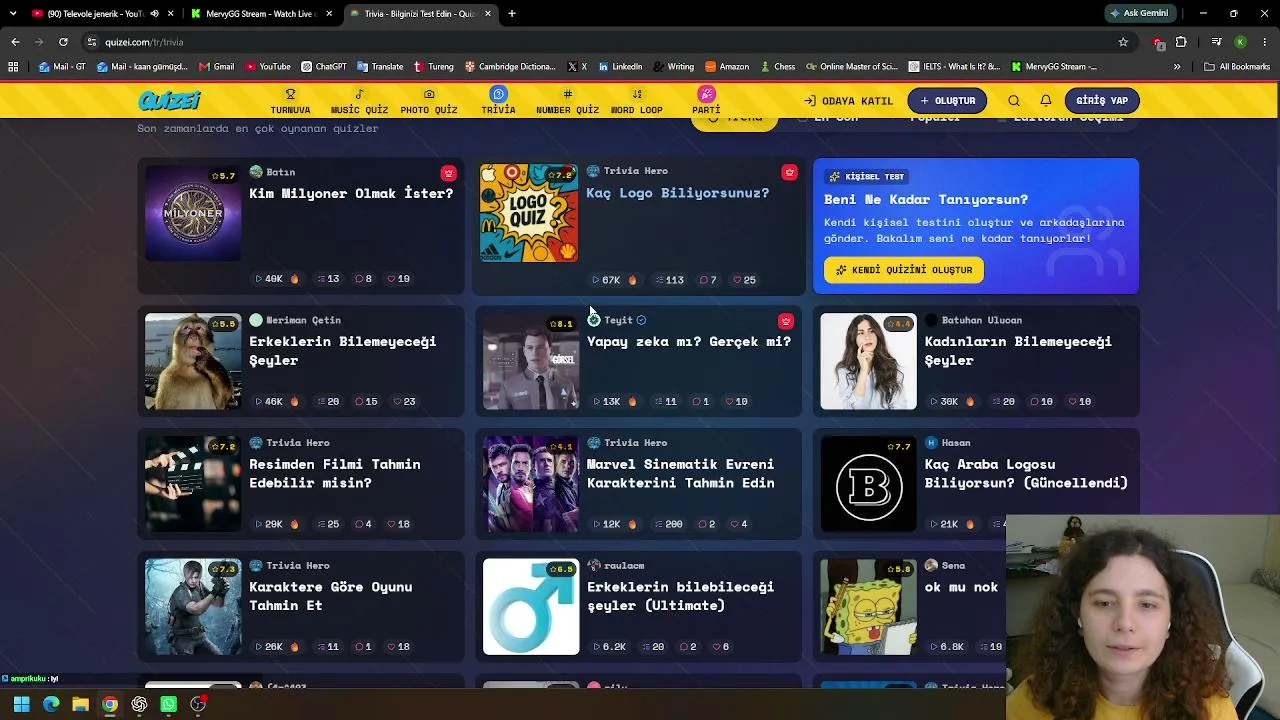Switch to the MervyGG Stream tab

point(261,14)
